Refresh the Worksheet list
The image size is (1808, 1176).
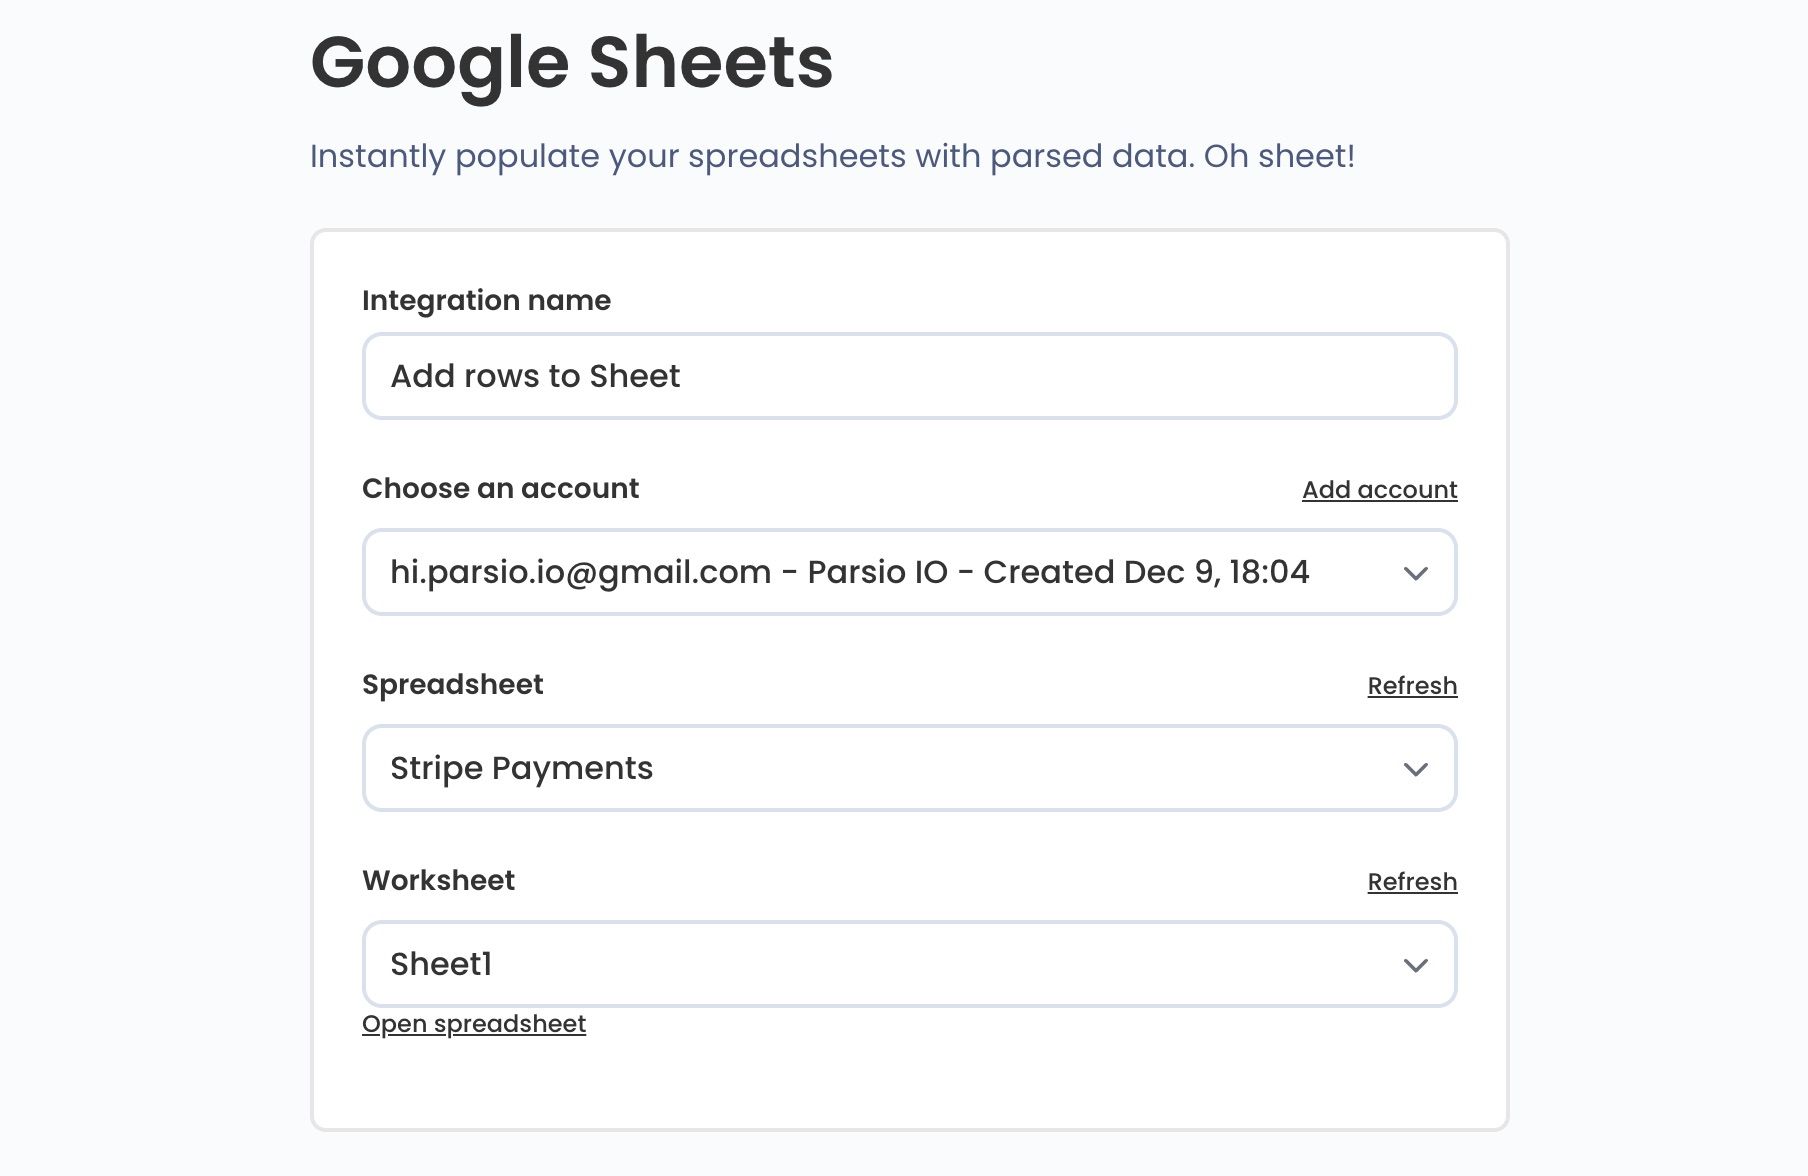[x=1412, y=882]
